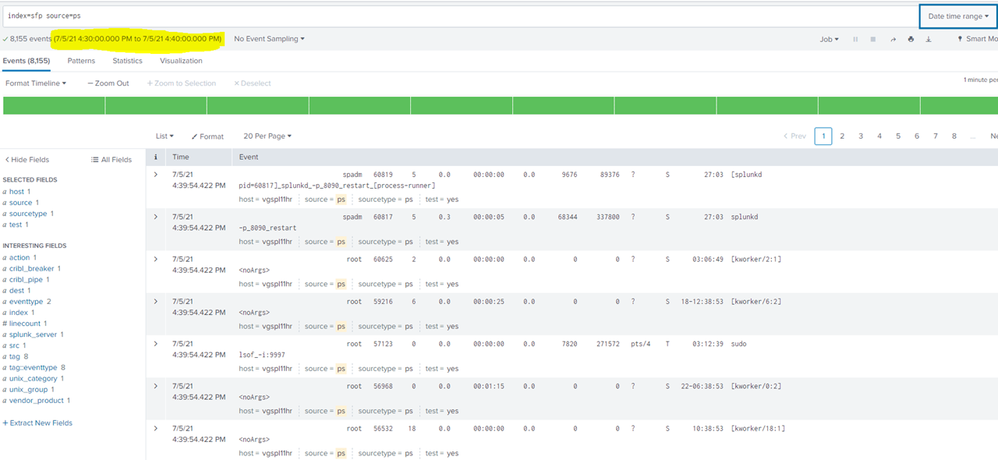Select the first green timeline bar
The height and width of the screenshot is (460, 998).
click(x=54, y=106)
